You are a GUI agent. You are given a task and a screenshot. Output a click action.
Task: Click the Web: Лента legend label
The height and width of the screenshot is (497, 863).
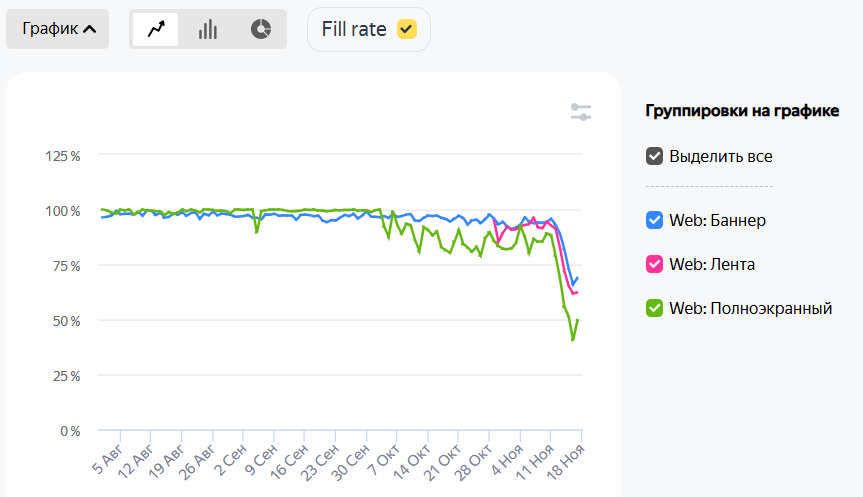pos(712,264)
